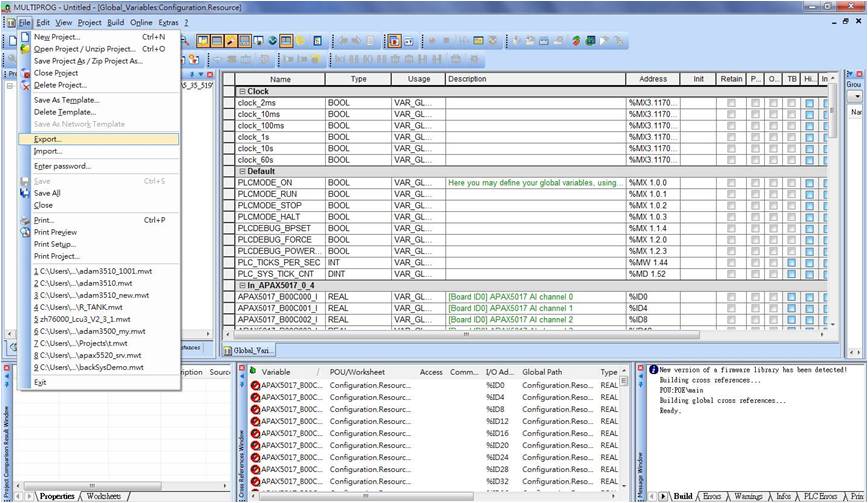The height and width of the screenshot is (503, 868).
Task: Click the blue info icon in message window
Action: (653, 370)
